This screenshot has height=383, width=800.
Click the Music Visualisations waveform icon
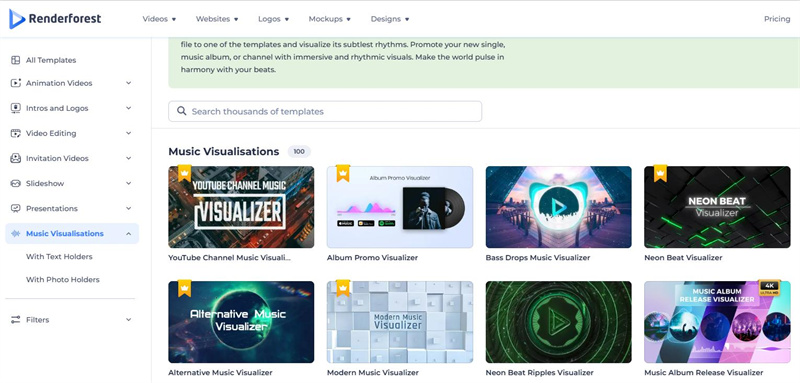16,234
